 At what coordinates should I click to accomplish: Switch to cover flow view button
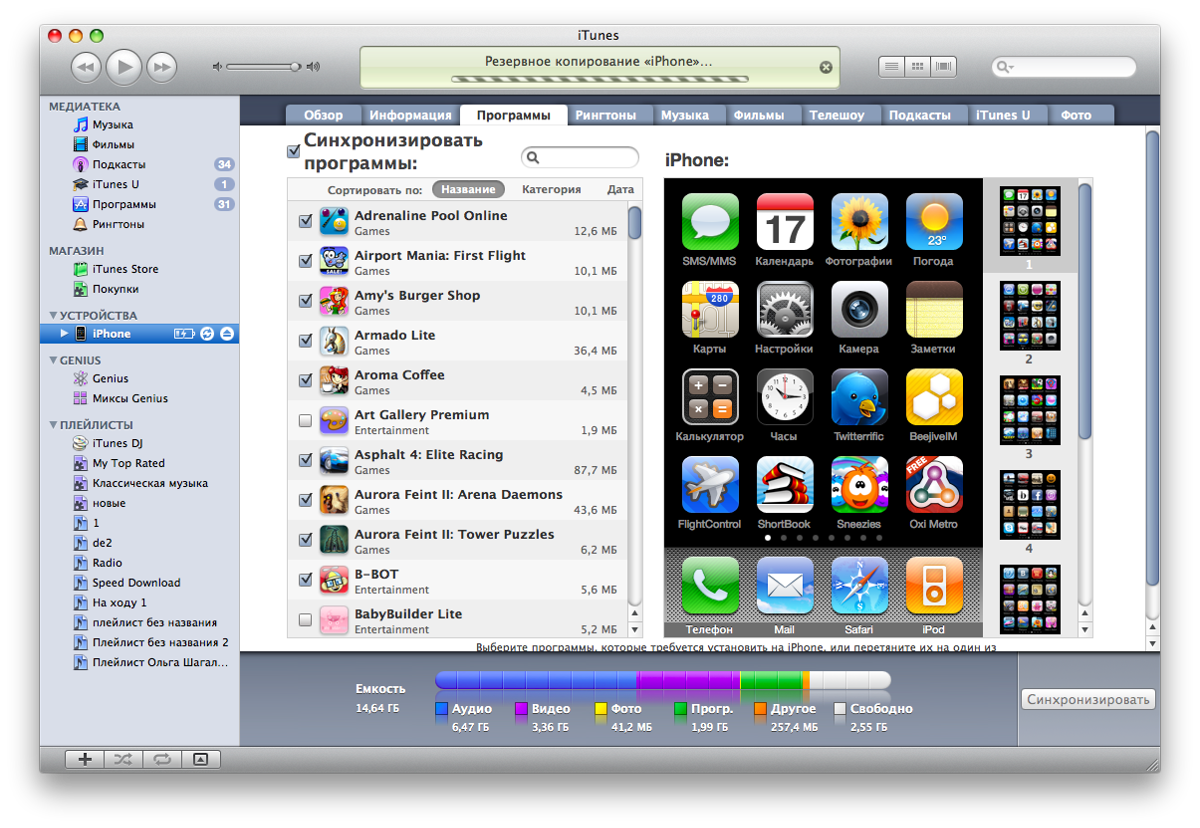[x=943, y=67]
